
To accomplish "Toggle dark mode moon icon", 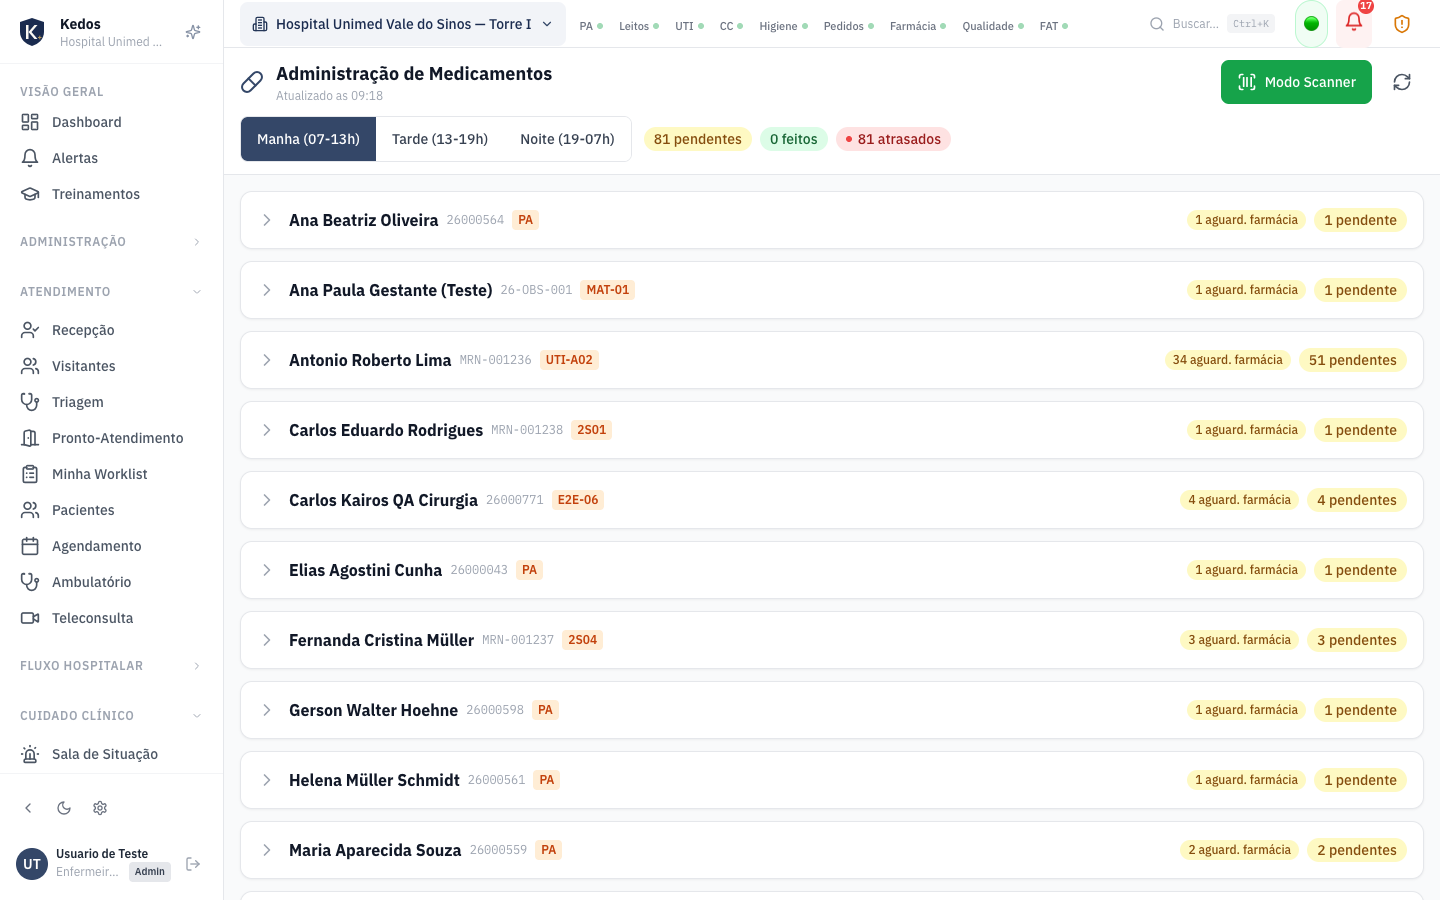I will [x=64, y=808].
